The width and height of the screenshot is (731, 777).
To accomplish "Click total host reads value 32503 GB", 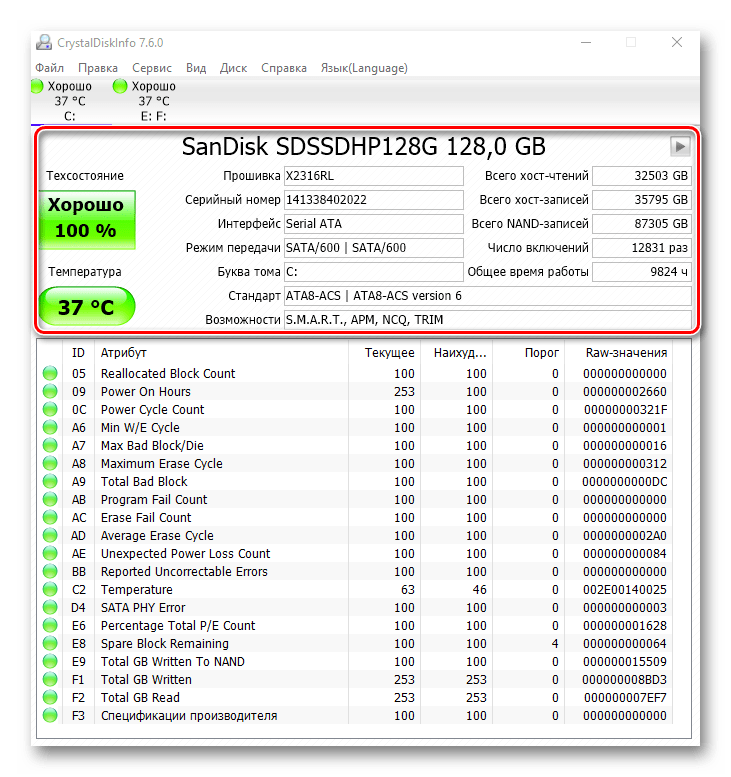I will coord(642,176).
